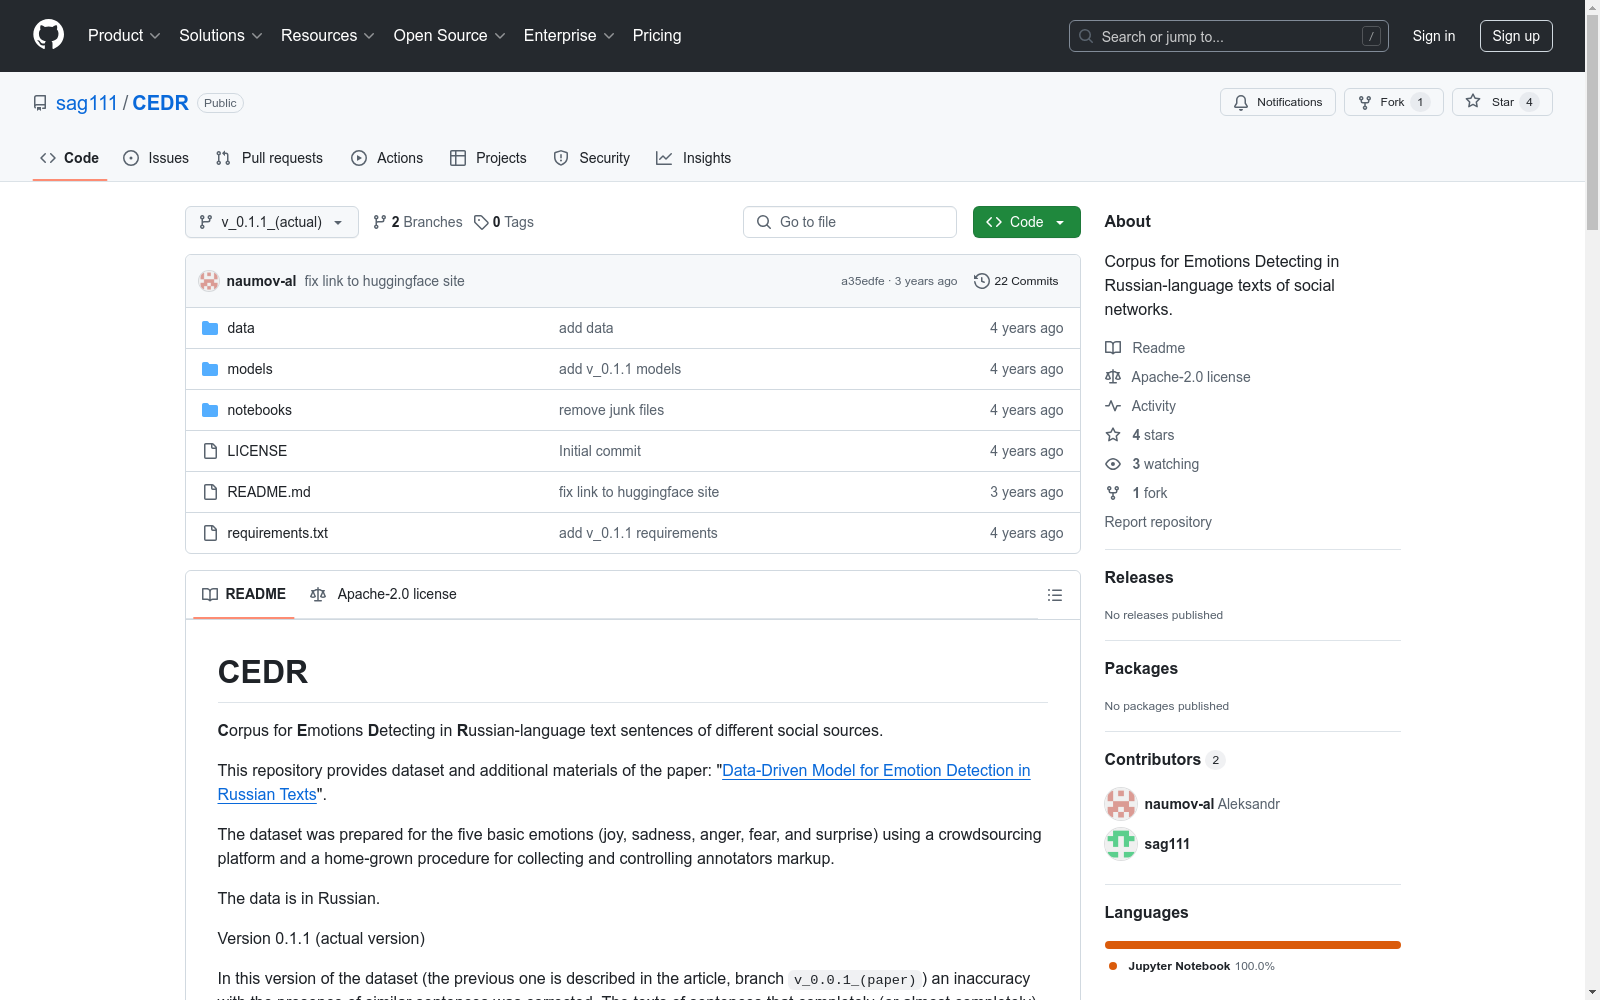Viewport: 1600px width, 1000px height.
Task: Open the LICENSE file
Action: tap(257, 451)
